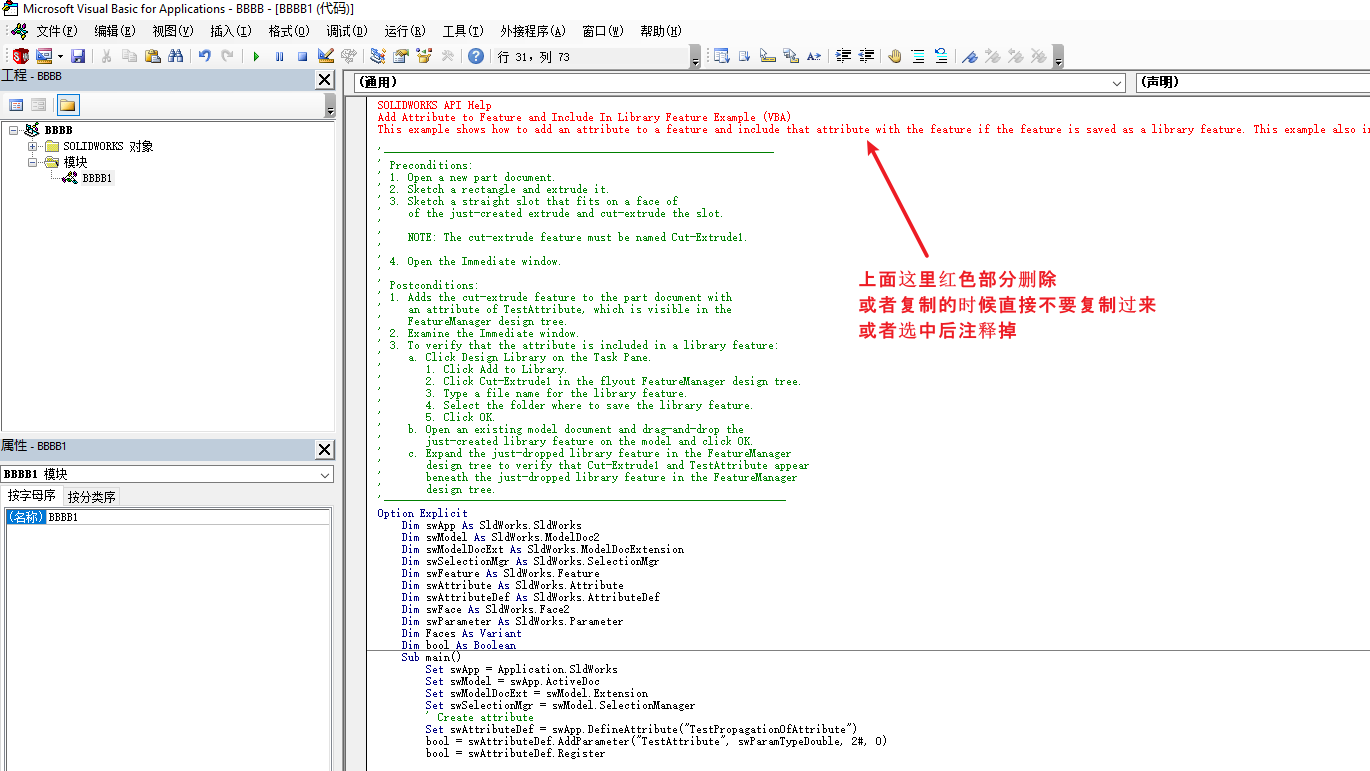Open the BBBB1 模块 object dropdown in properties
This screenshot has height=771, width=1370.
(325, 475)
